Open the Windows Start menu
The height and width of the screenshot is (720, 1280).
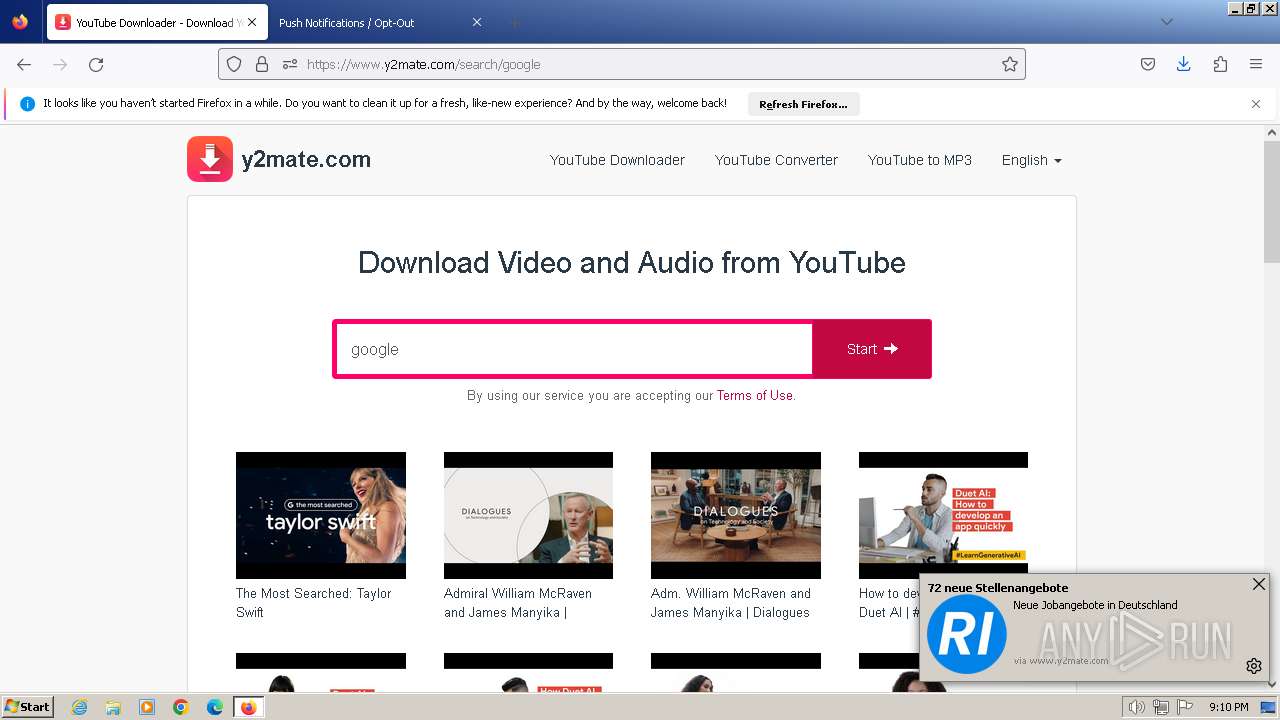coord(27,706)
